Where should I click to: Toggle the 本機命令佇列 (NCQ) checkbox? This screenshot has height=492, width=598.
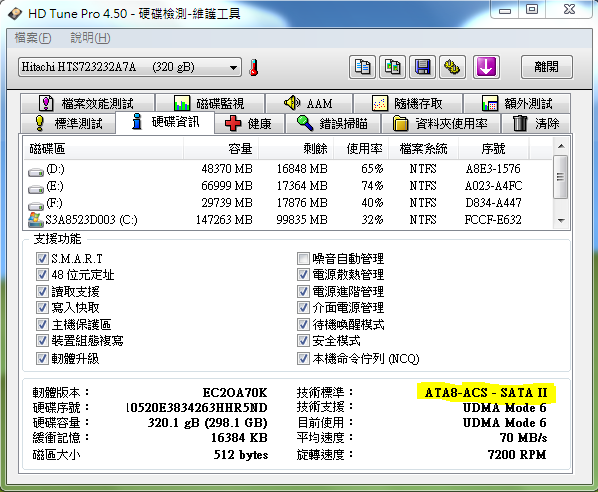pyautogui.click(x=303, y=359)
